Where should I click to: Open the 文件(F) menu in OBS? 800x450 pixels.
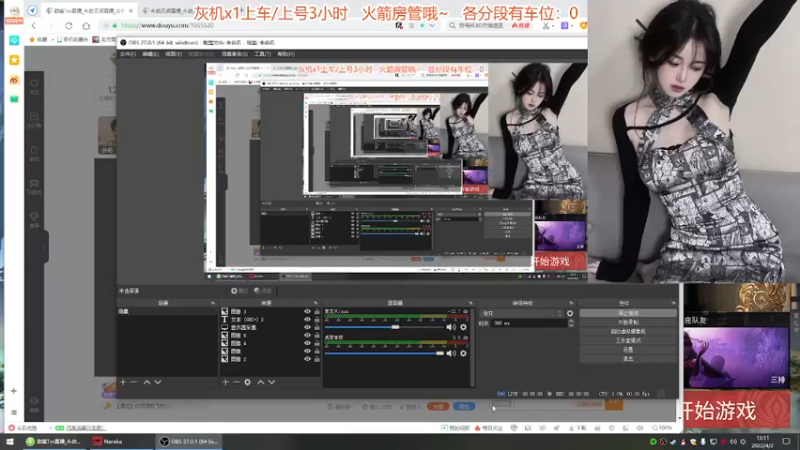click(x=128, y=54)
